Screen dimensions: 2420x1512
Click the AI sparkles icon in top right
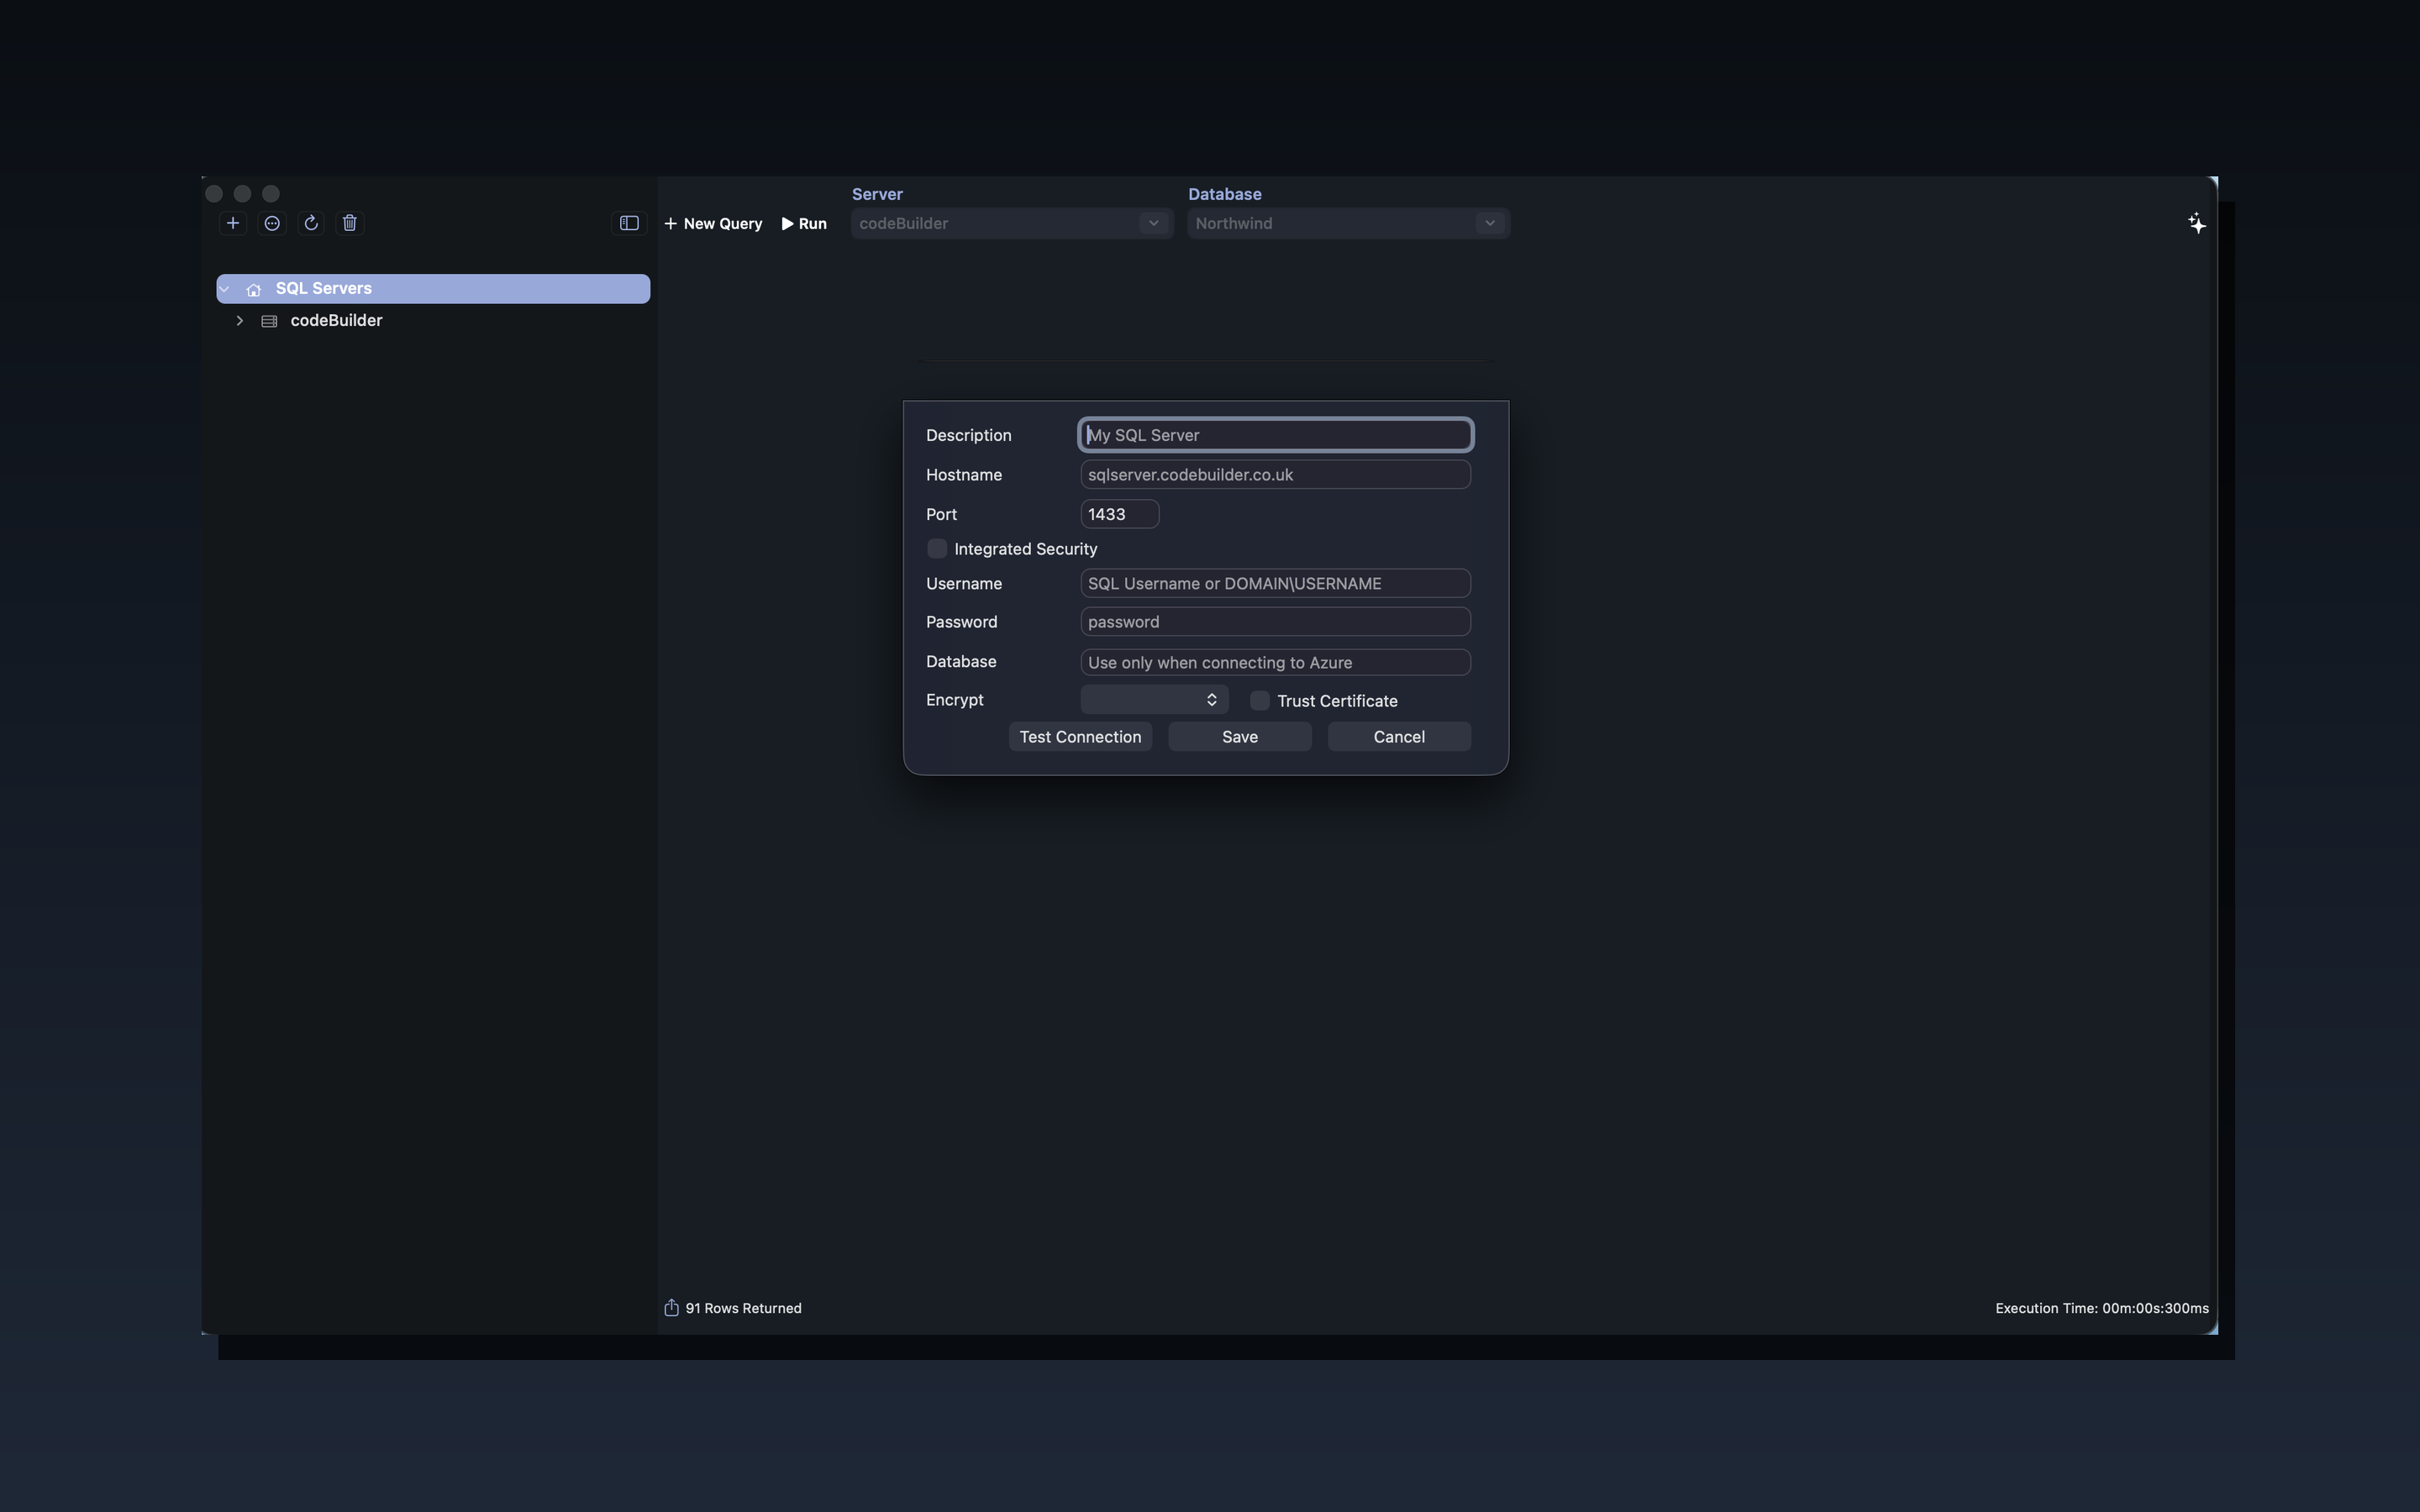pos(2196,223)
